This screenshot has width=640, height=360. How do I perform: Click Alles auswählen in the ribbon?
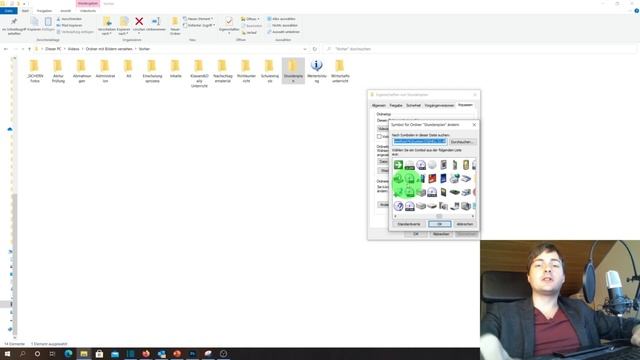[281, 19]
